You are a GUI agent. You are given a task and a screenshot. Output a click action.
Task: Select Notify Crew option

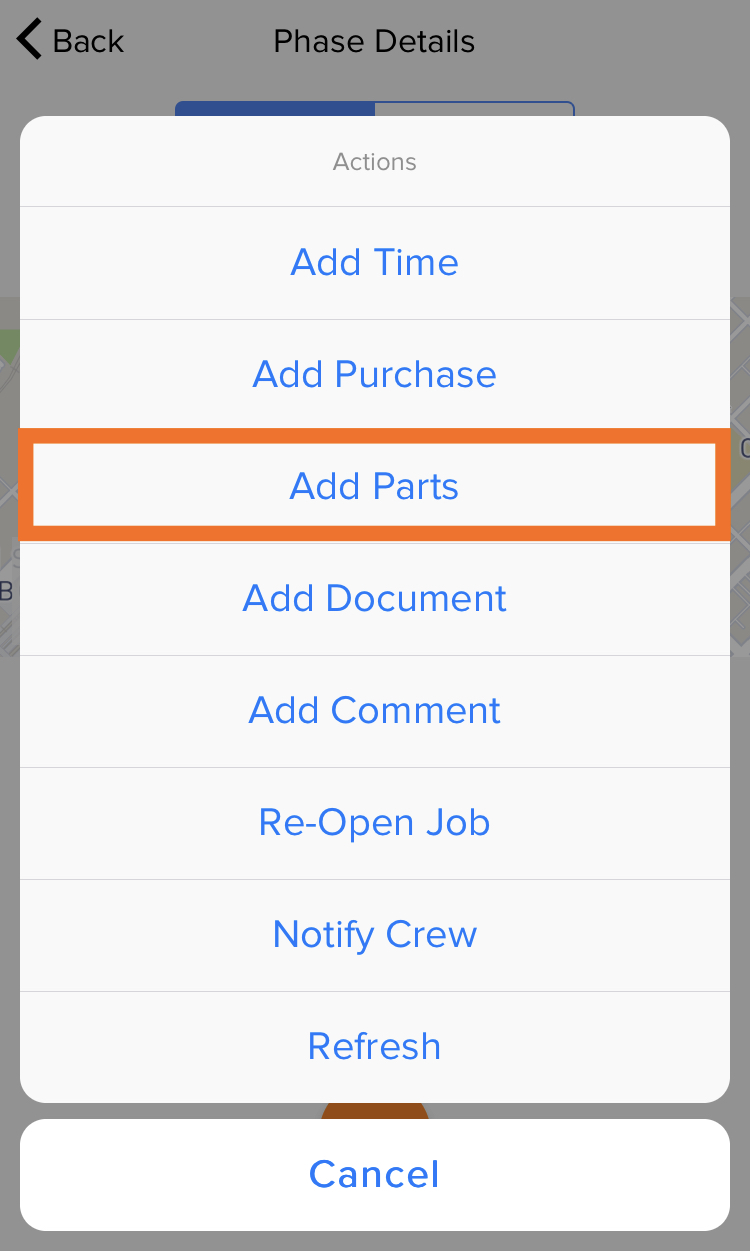(x=375, y=935)
